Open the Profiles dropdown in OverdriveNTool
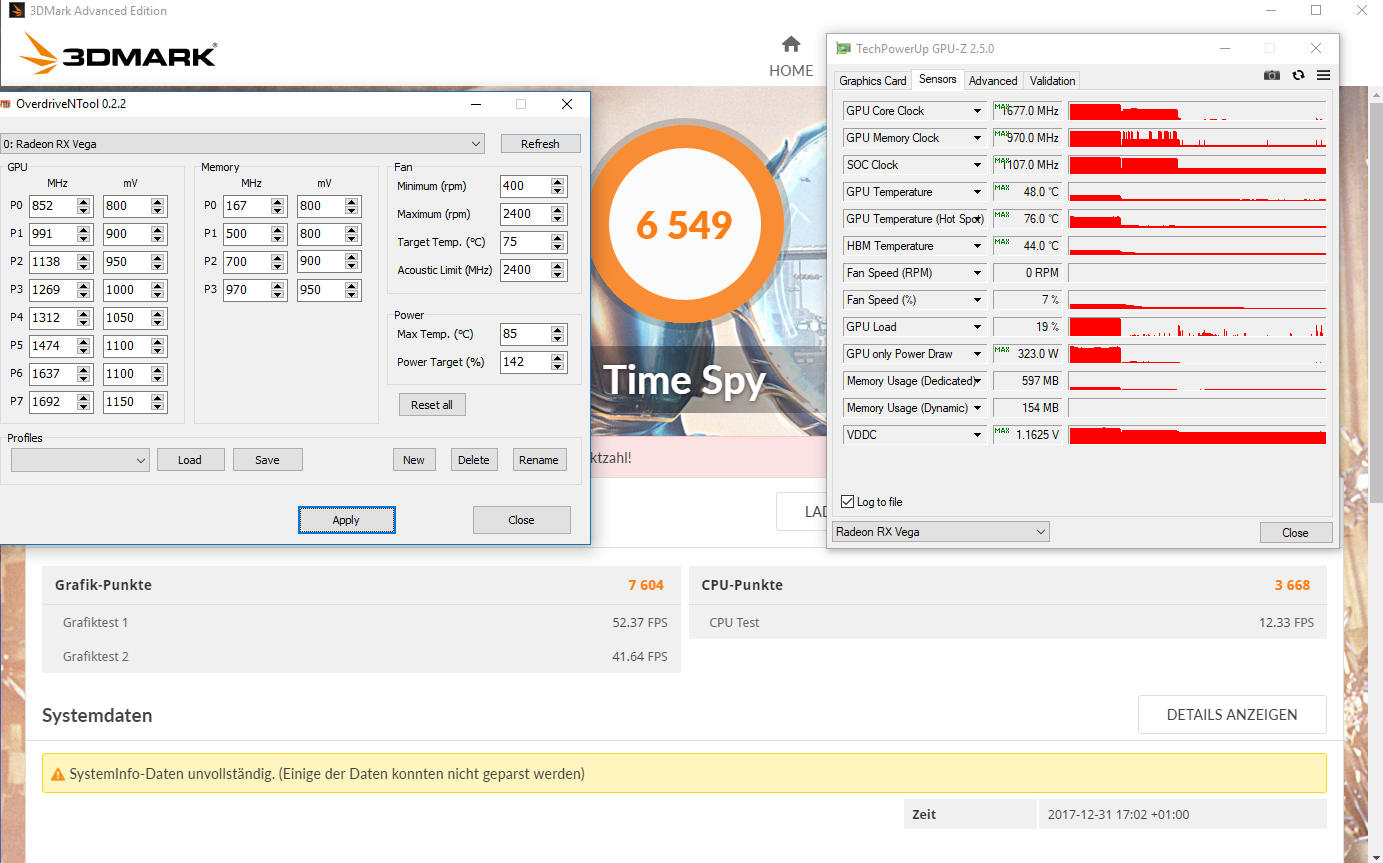 tap(80, 460)
